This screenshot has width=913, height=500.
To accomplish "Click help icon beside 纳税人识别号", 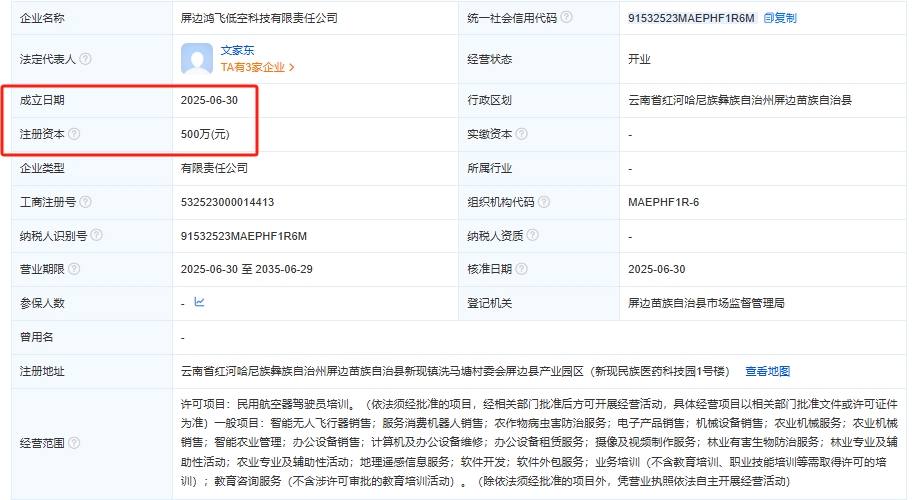I will (97, 235).
